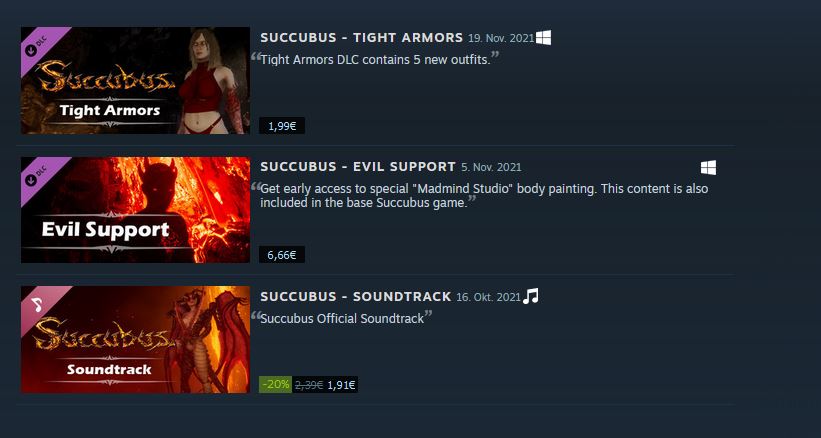Click the Windows icon beside Tight Armors date
The height and width of the screenshot is (438, 821).
click(543, 38)
